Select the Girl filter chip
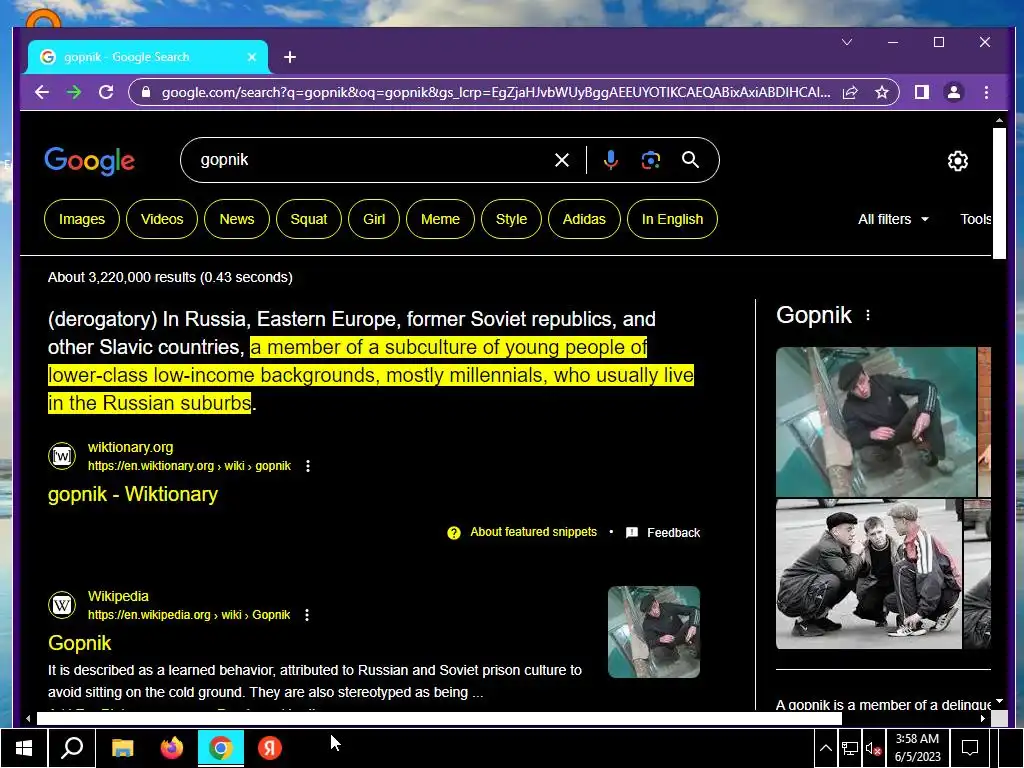 (374, 219)
